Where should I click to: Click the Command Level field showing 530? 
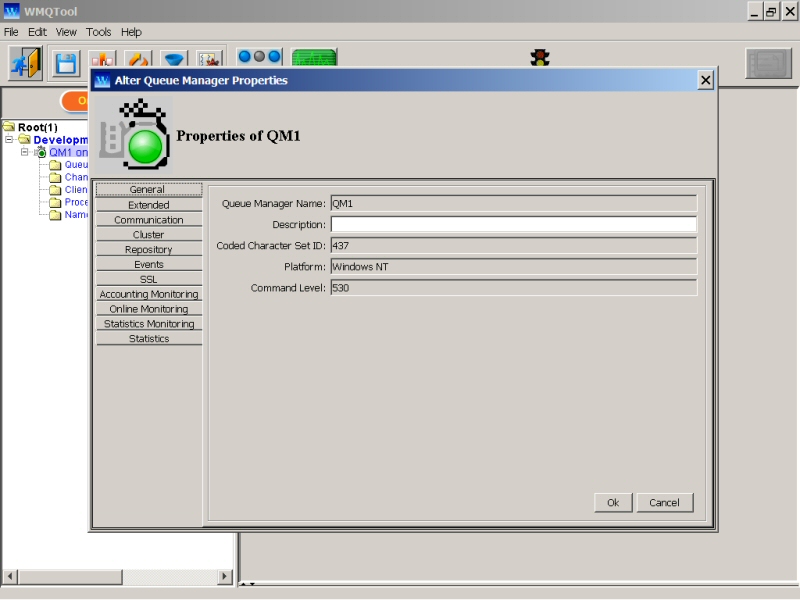(513, 288)
